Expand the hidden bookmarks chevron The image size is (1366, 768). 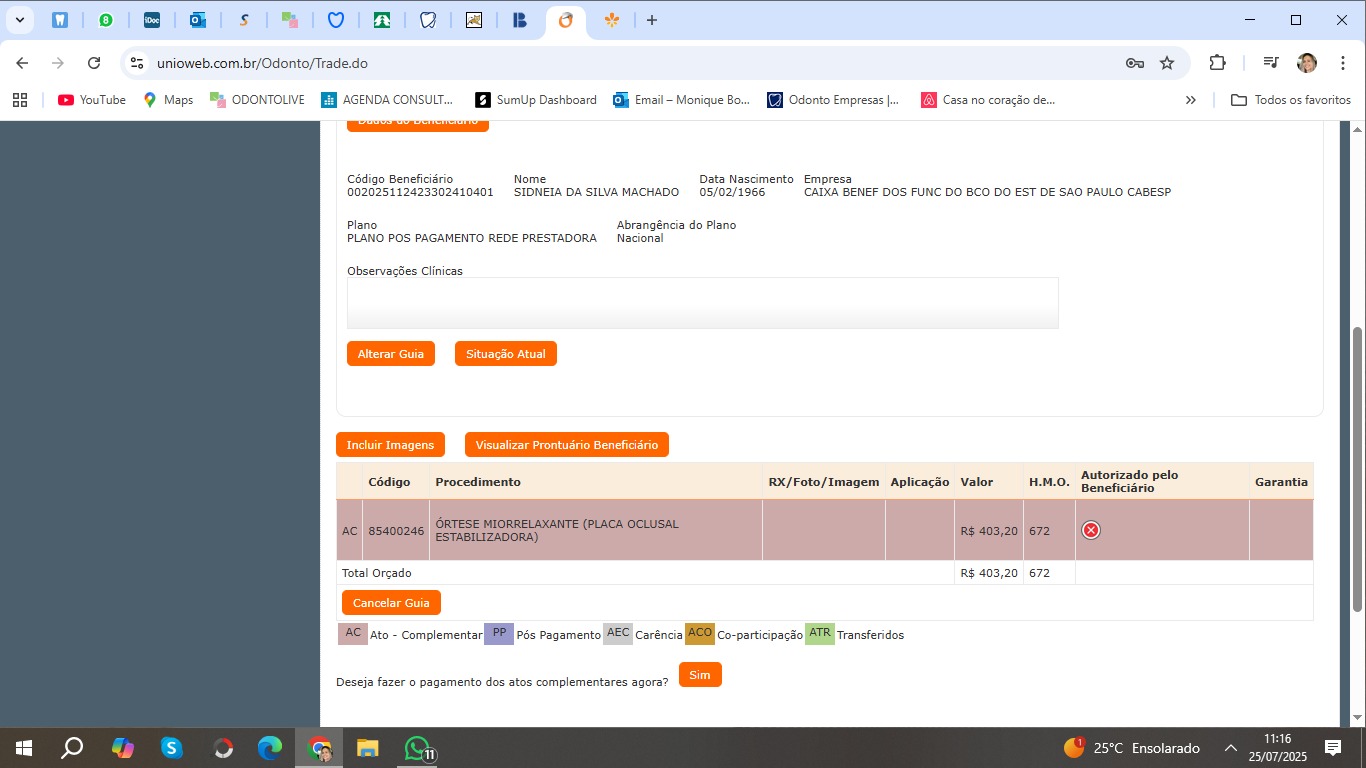point(1191,100)
